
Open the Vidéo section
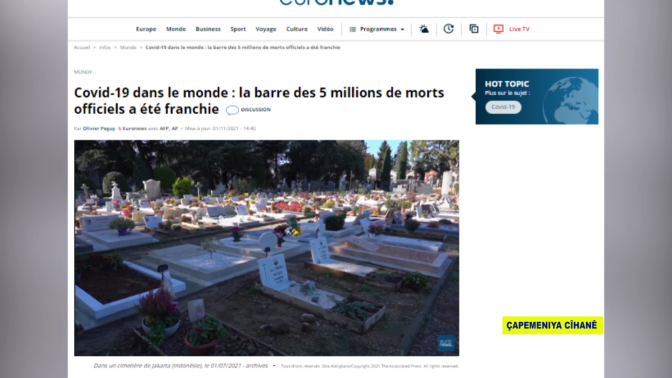325,29
